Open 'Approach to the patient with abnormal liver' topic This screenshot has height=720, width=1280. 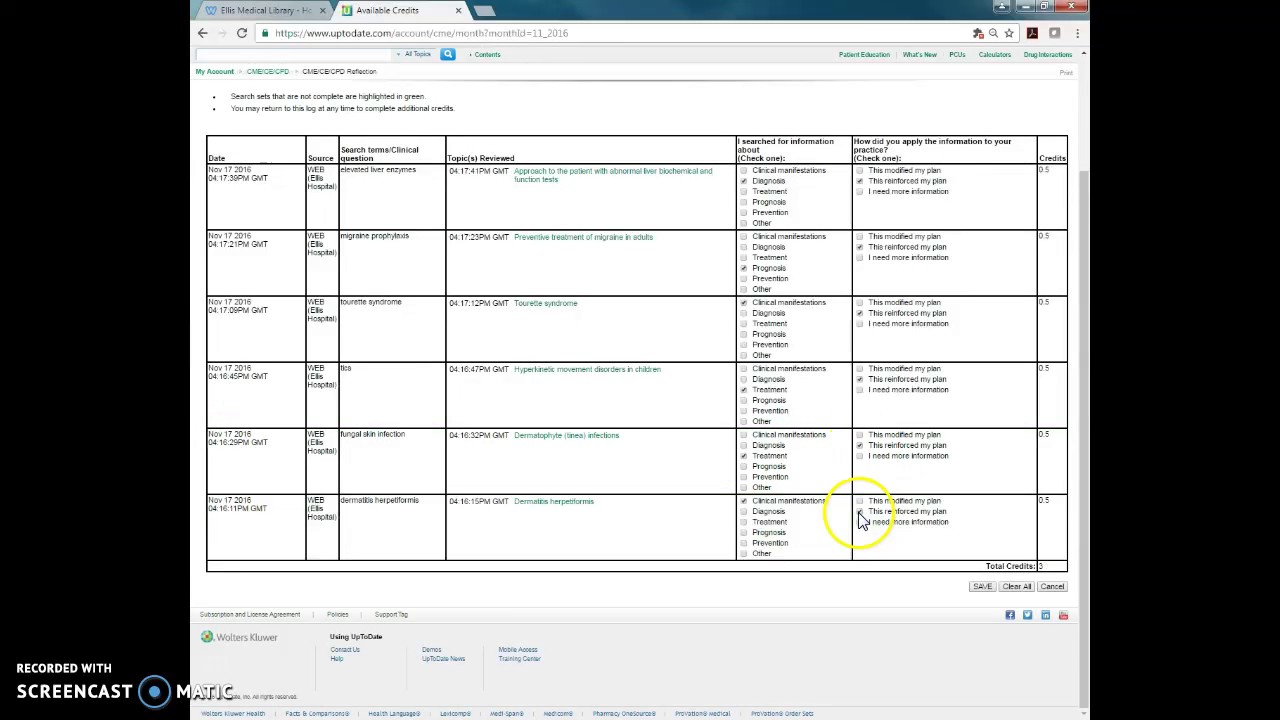[x=613, y=175]
